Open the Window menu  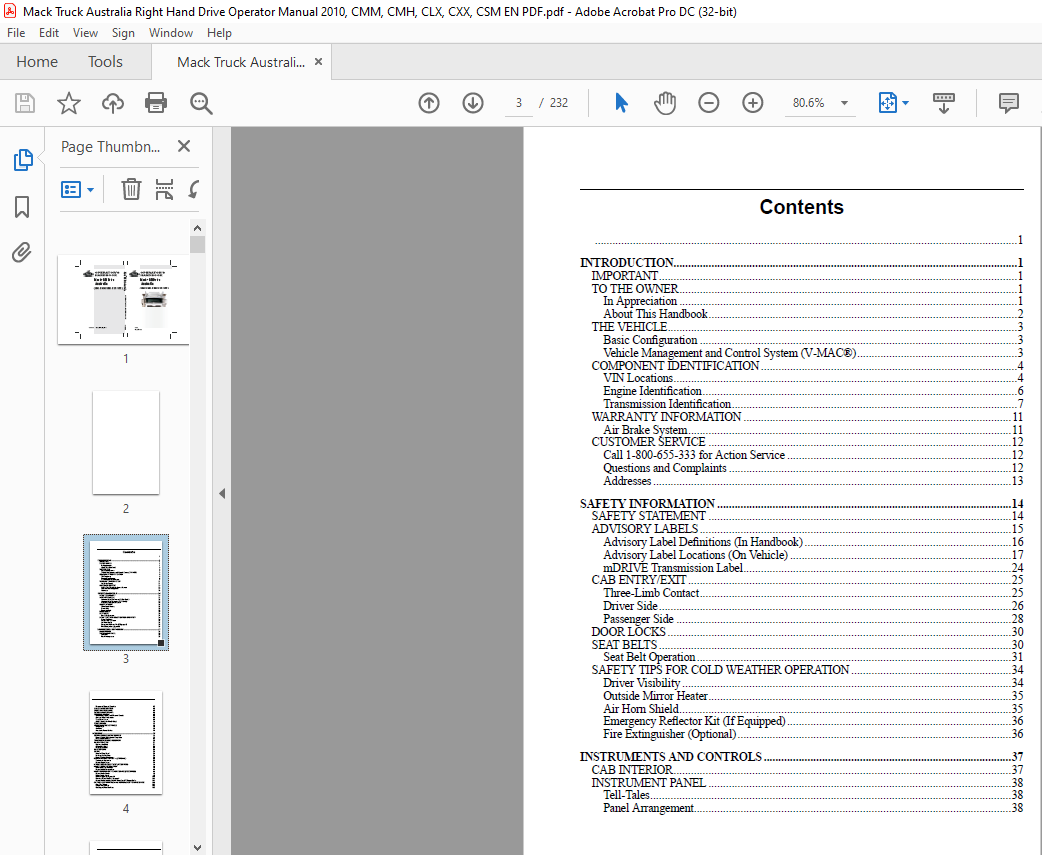tap(171, 33)
